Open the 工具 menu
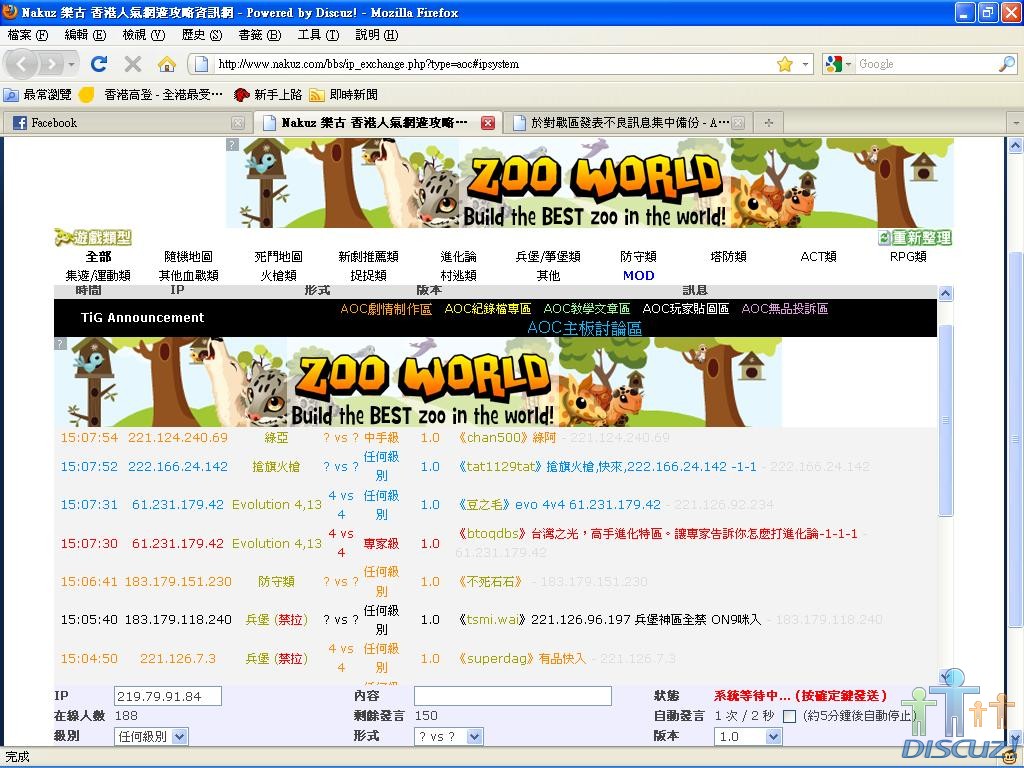The height and width of the screenshot is (768, 1024). 318,35
